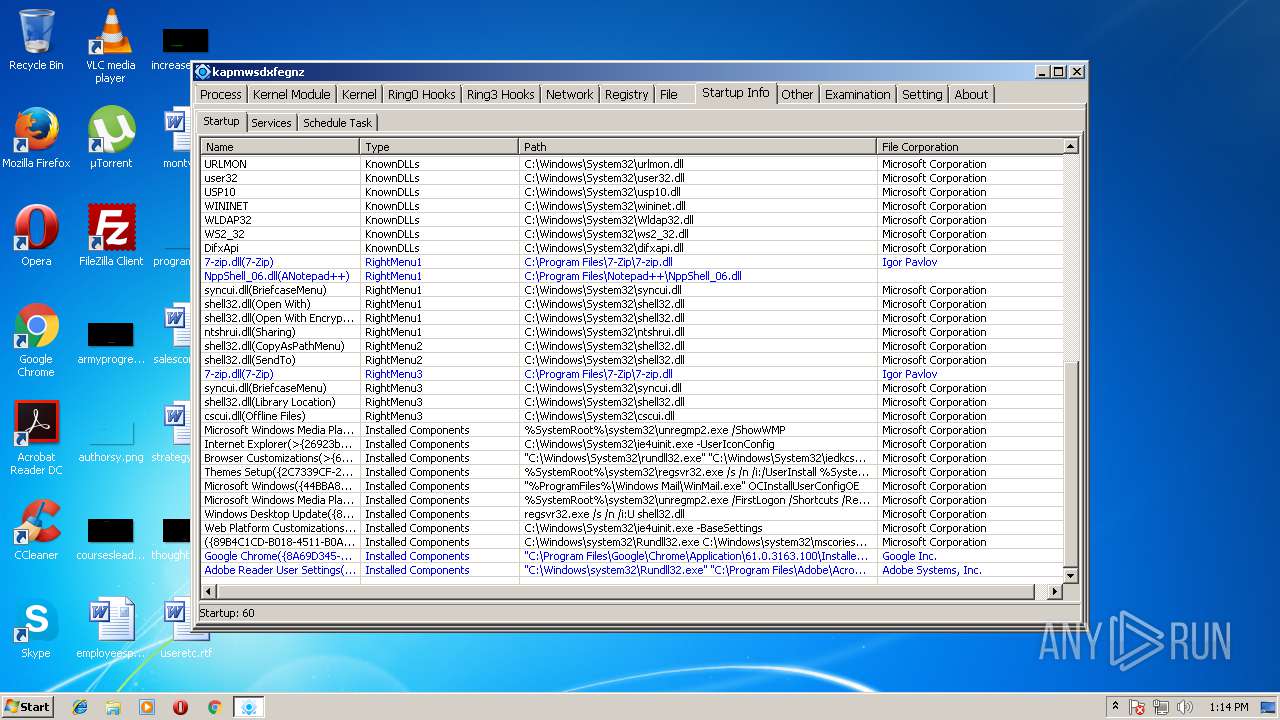The height and width of the screenshot is (720, 1280).
Task: Open Skype desktop icon
Action: tap(36, 628)
